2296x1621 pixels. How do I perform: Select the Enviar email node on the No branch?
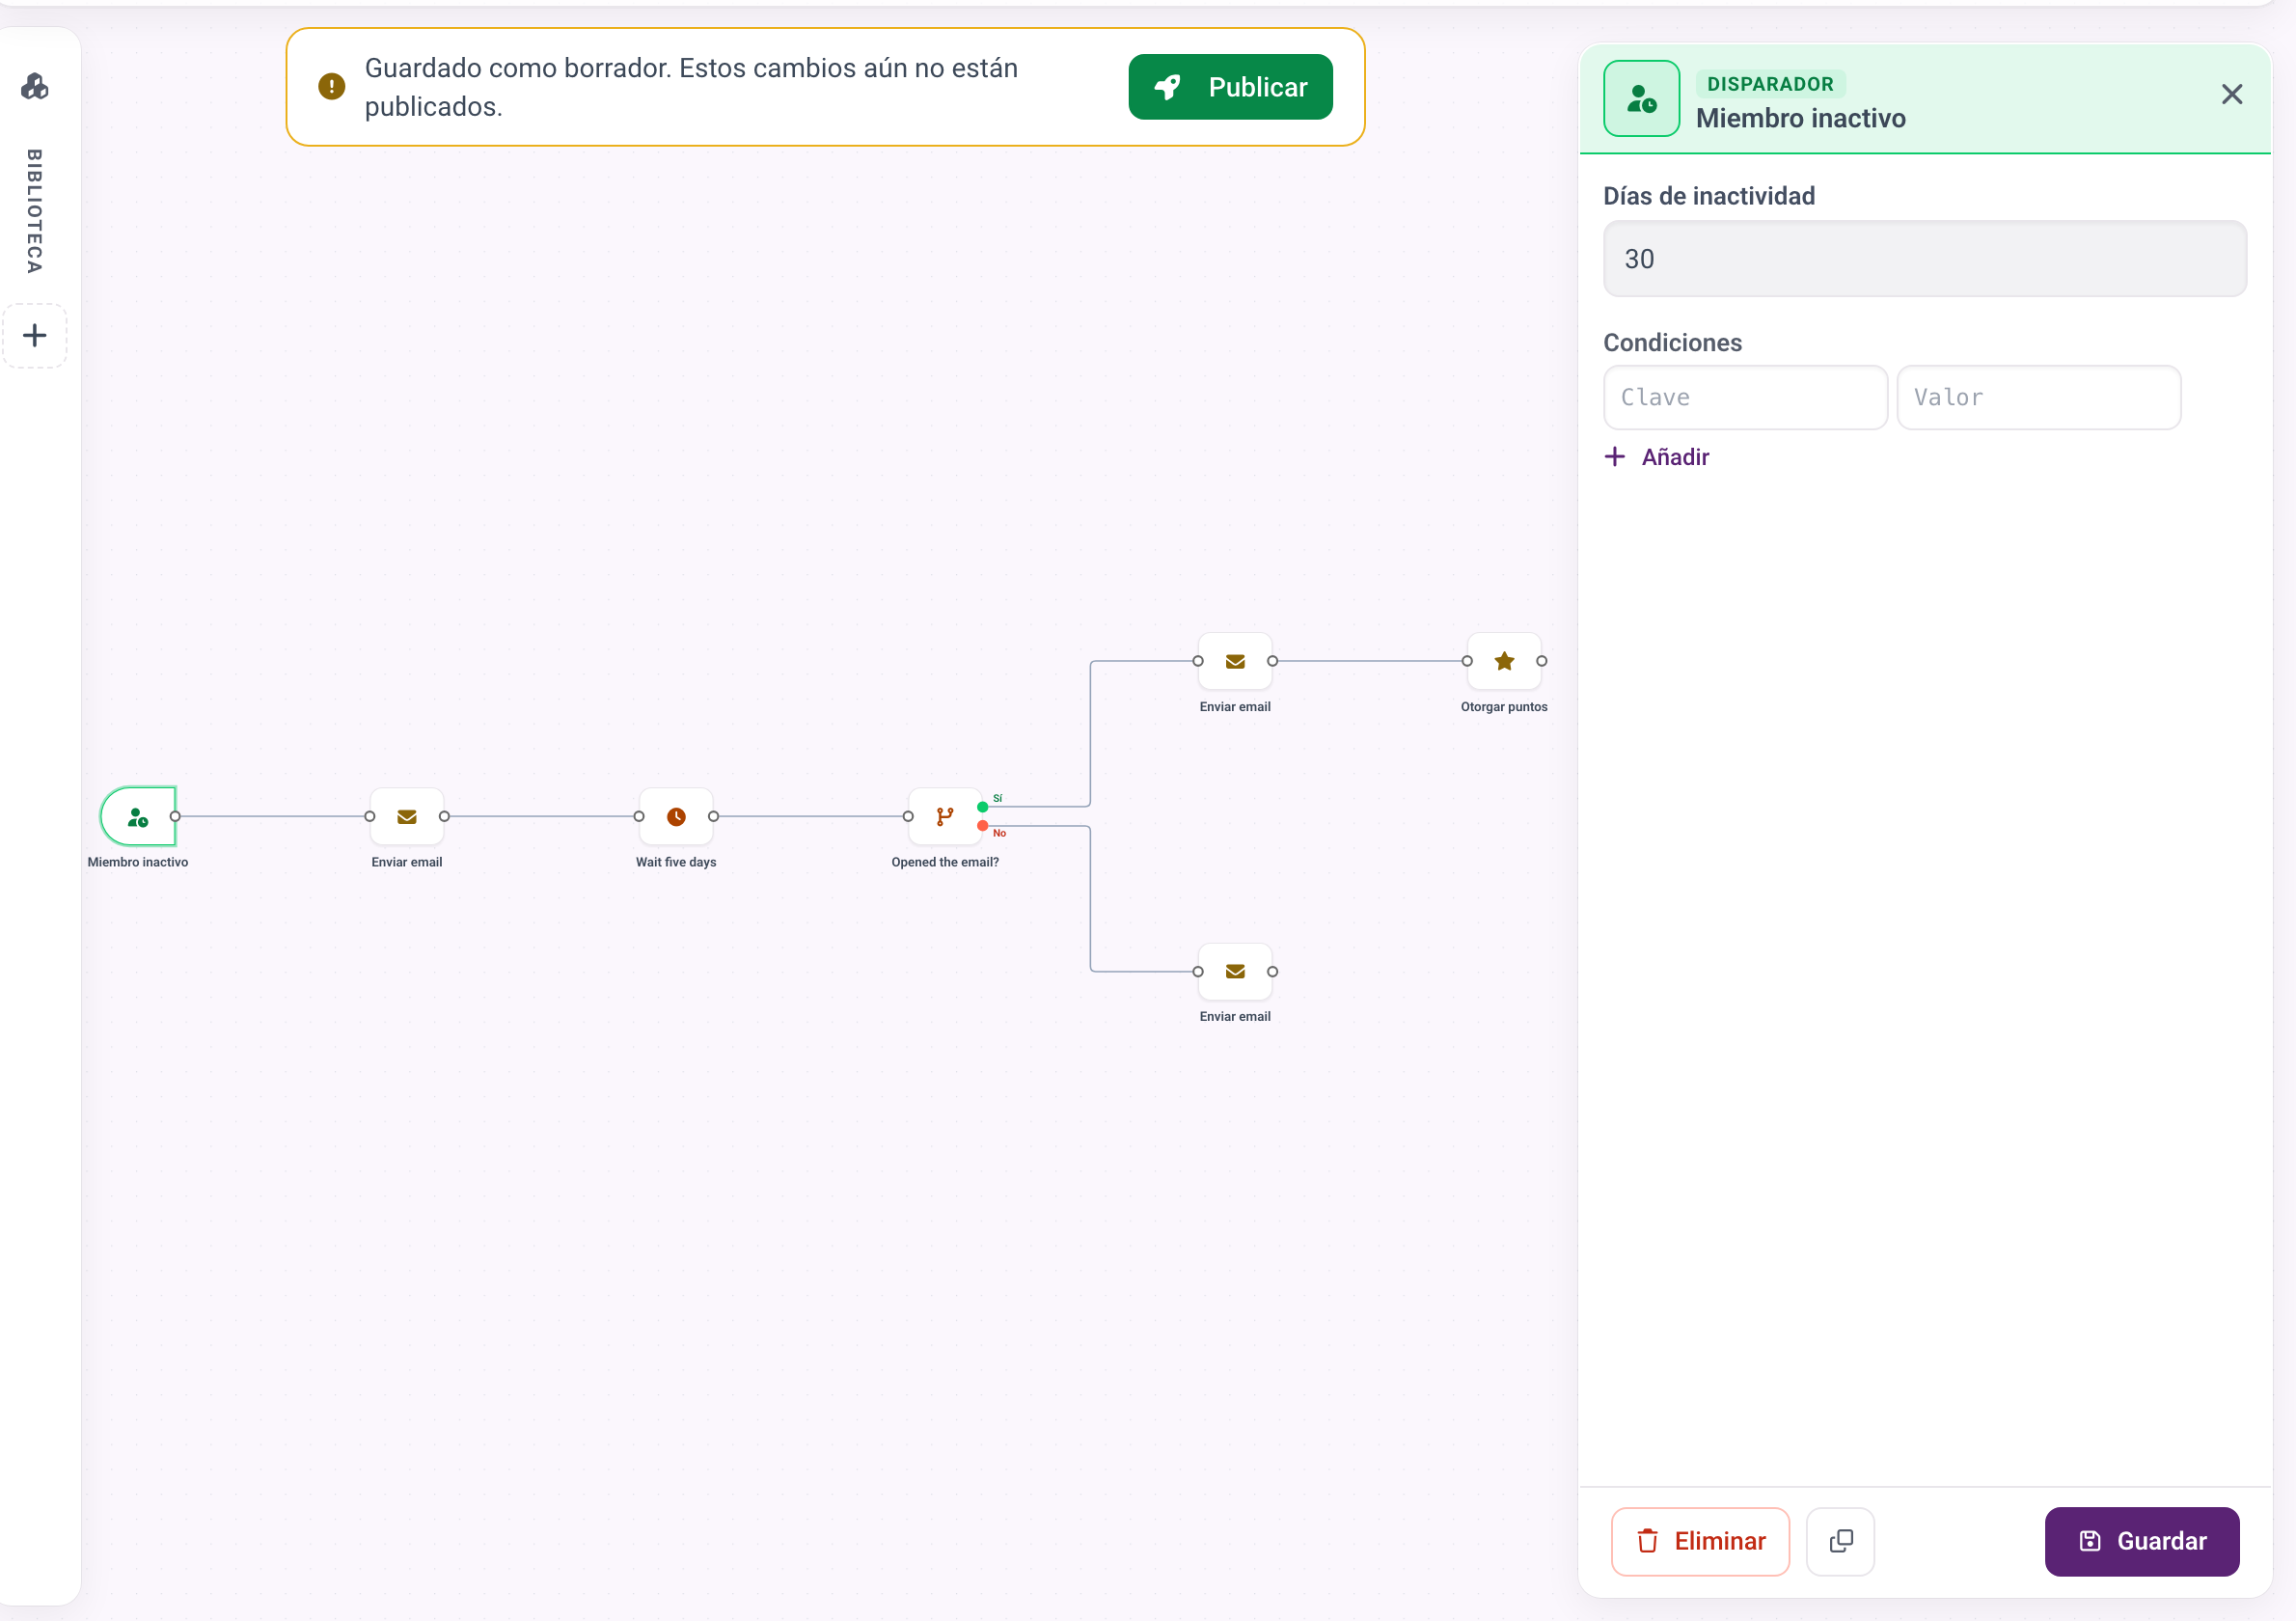point(1235,971)
